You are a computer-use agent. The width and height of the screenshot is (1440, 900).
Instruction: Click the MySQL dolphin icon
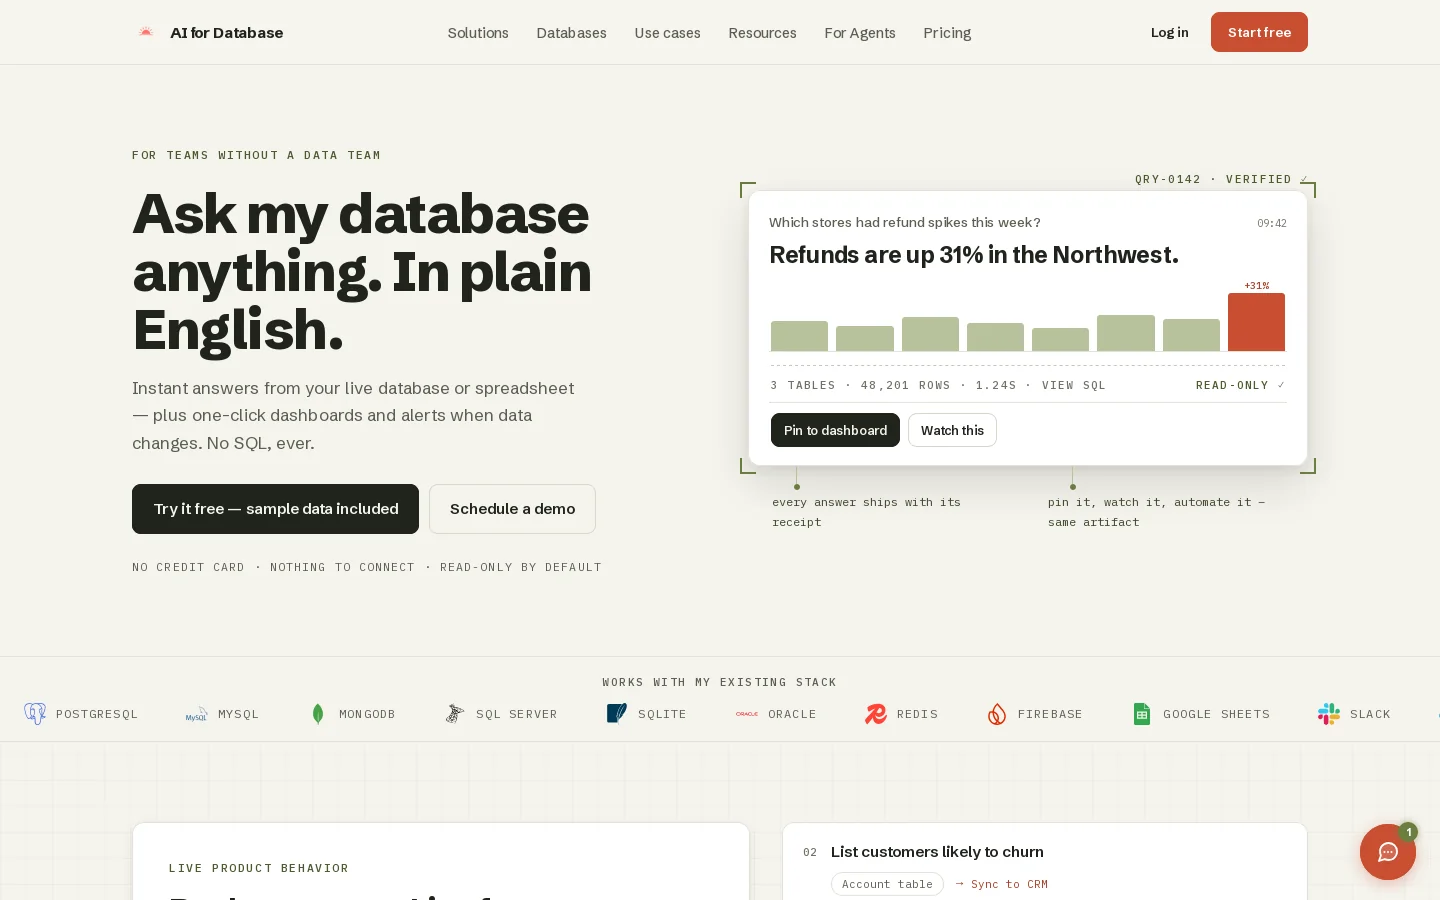tap(197, 714)
